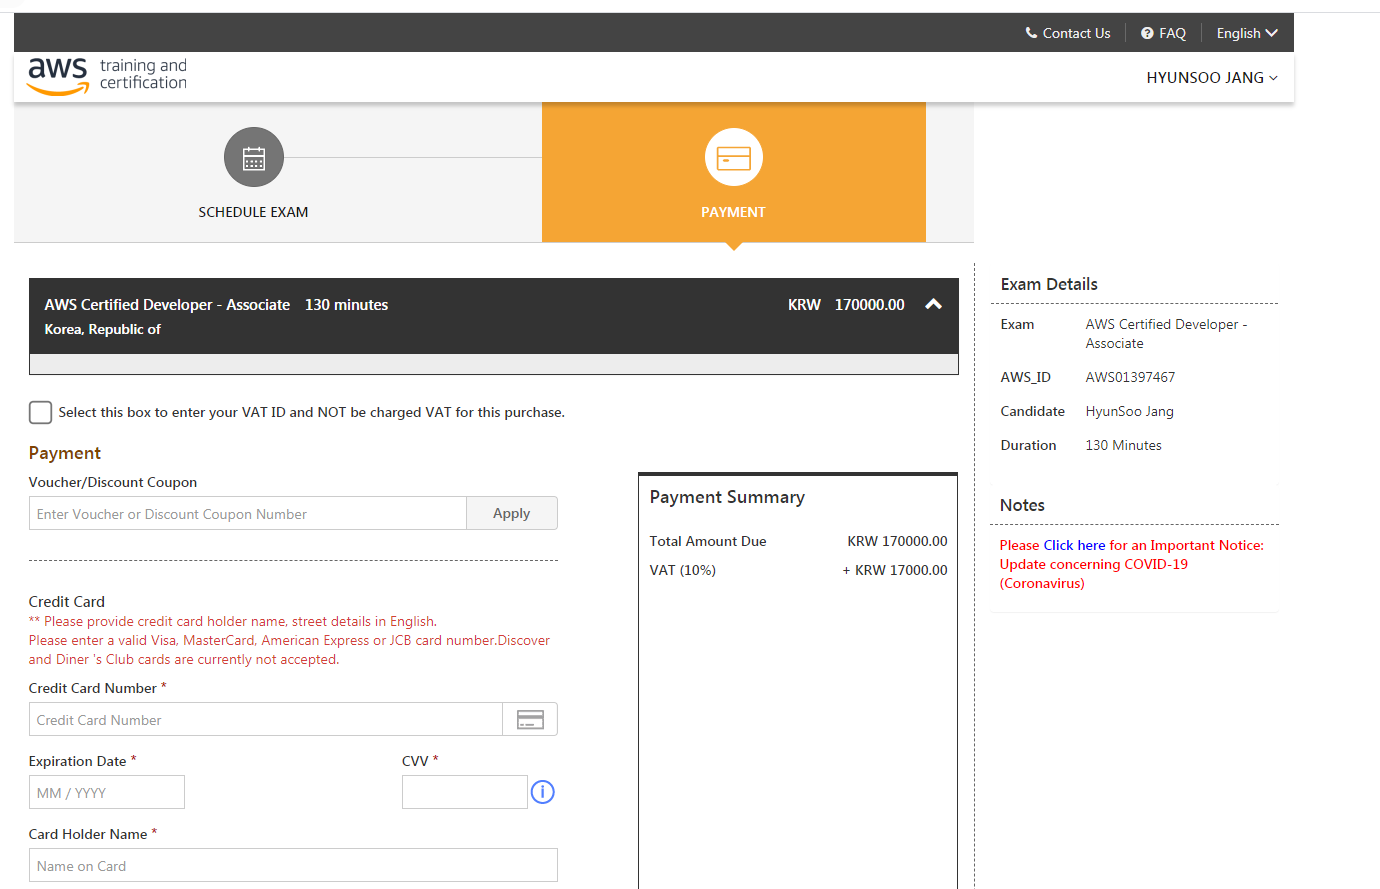Open the Contact Us link
The image size is (1380, 889).
click(1068, 33)
